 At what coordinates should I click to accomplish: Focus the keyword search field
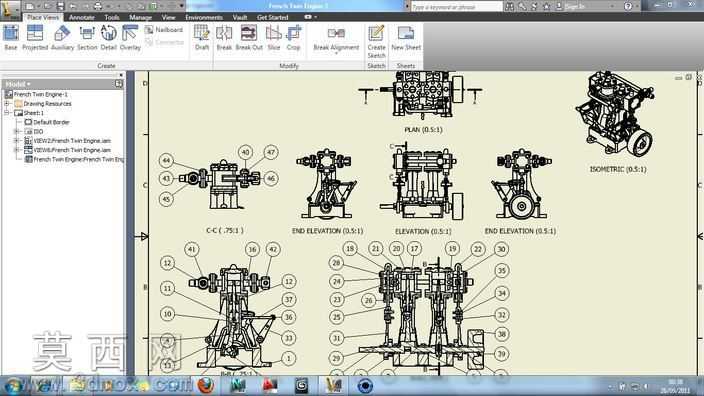tap(456, 7)
